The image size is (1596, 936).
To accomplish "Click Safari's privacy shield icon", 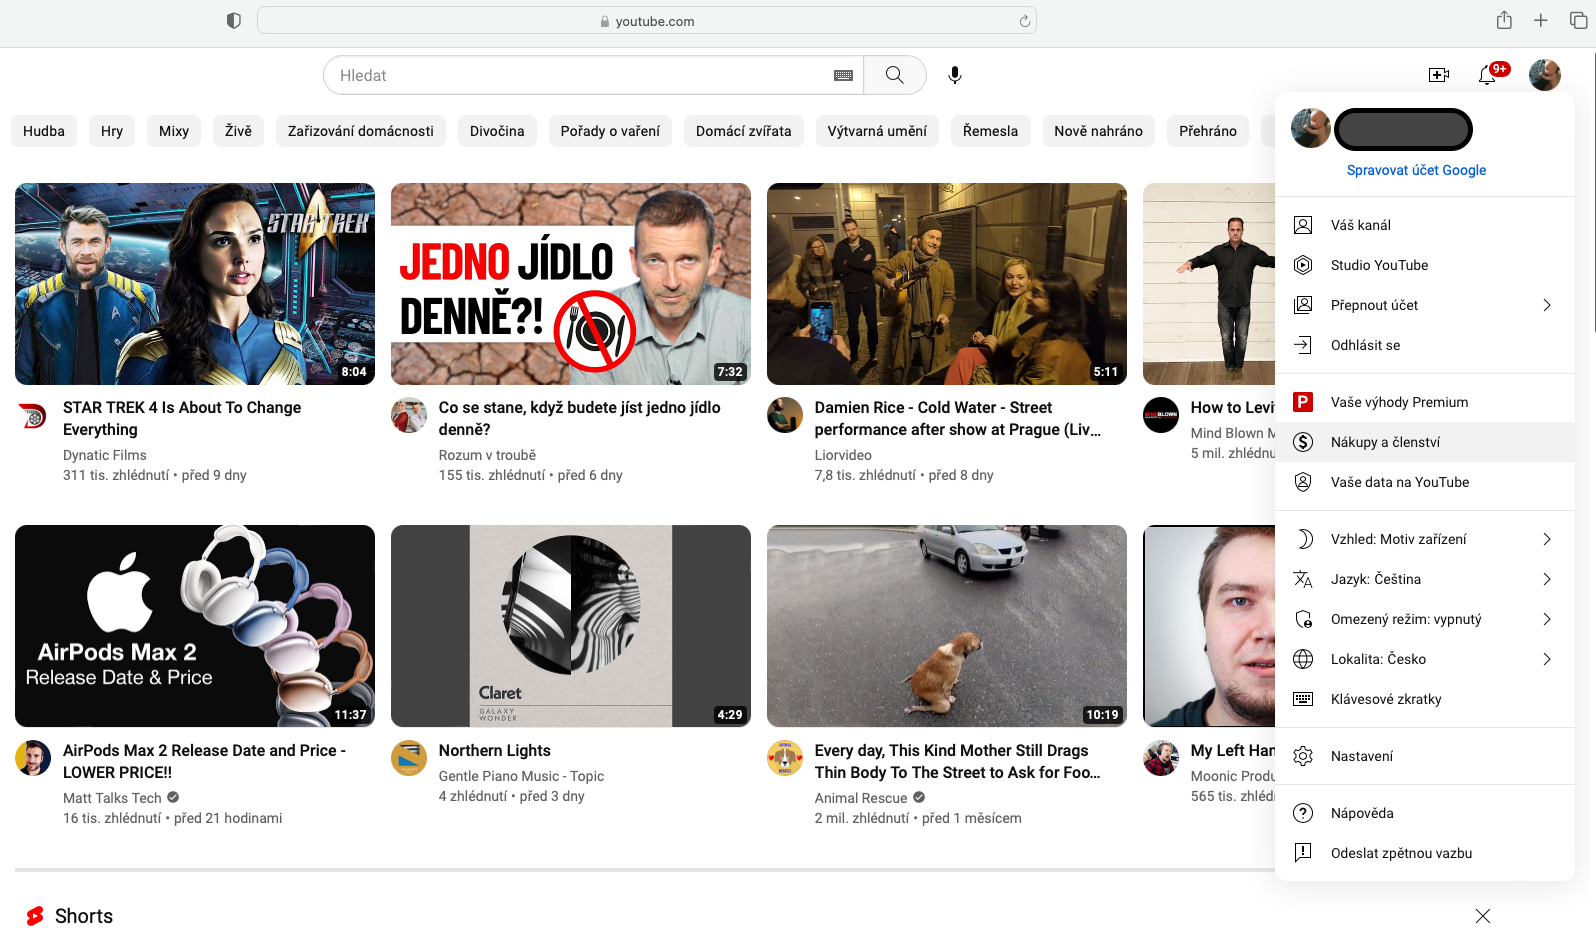I will click(234, 21).
